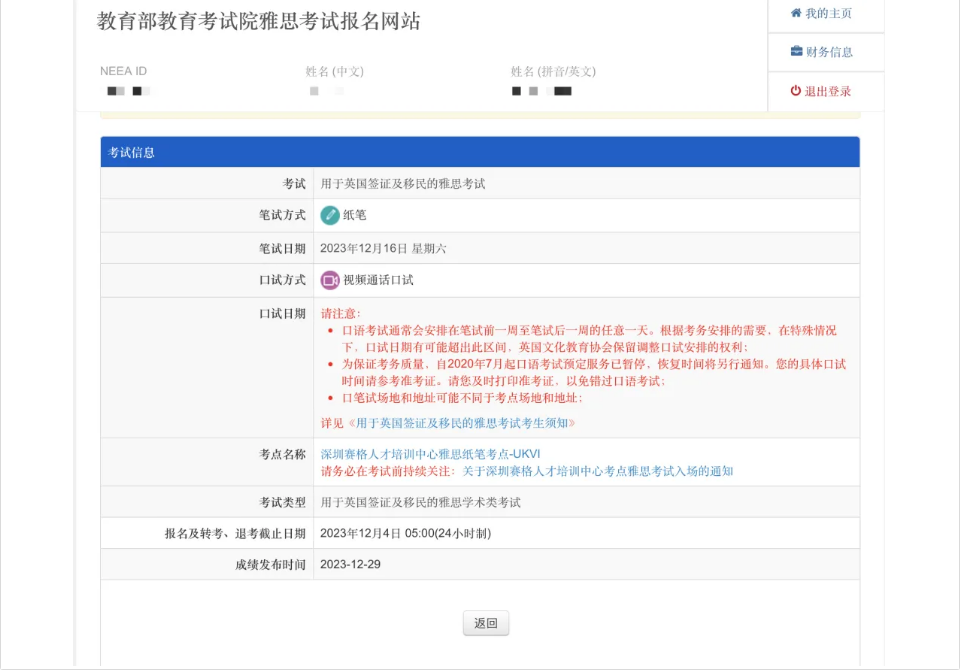Click the 口试日期 row label
The height and width of the screenshot is (670, 960).
tap(282, 314)
